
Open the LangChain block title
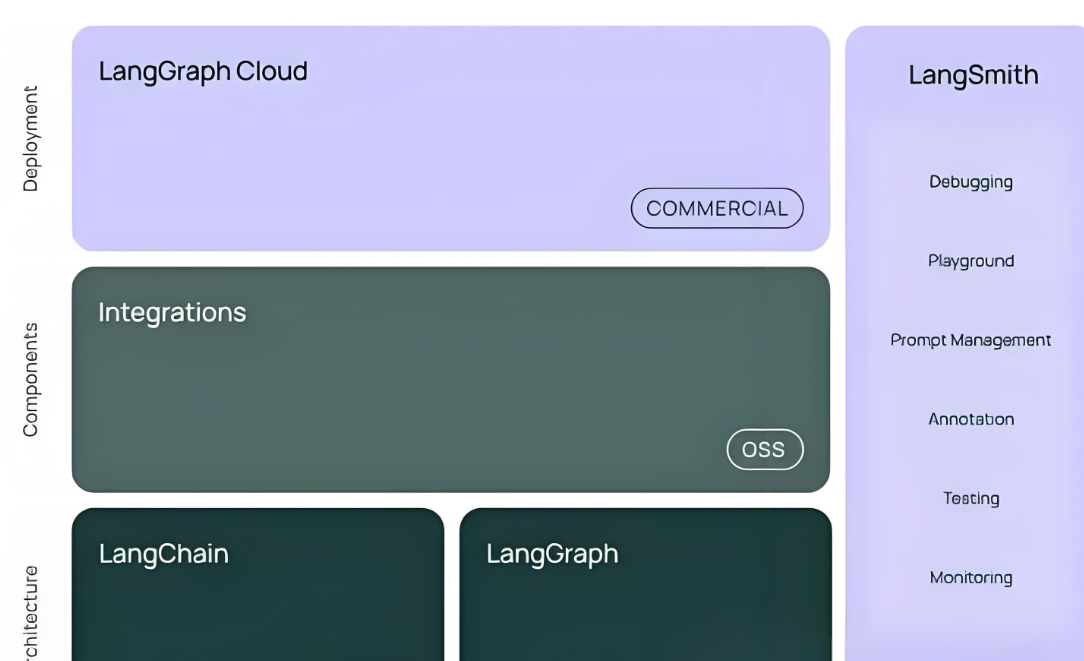[x=164, y=554]
